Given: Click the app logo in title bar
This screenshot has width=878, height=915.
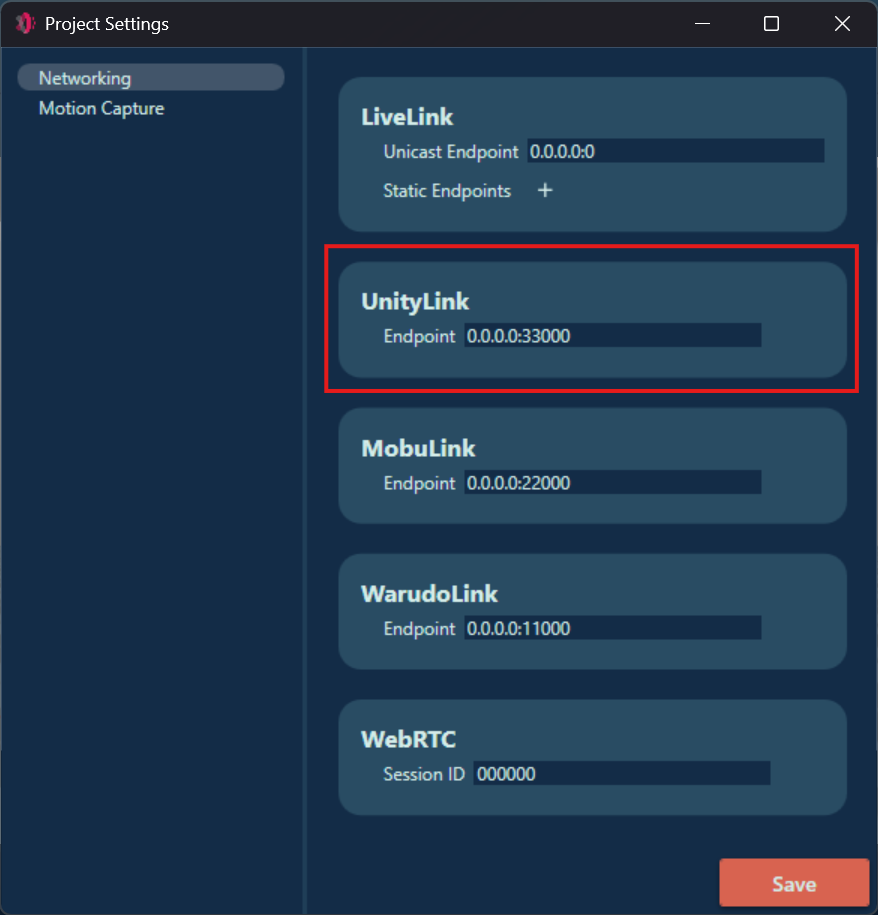Looking at the screenshot, I should click(x=25, y=24).
